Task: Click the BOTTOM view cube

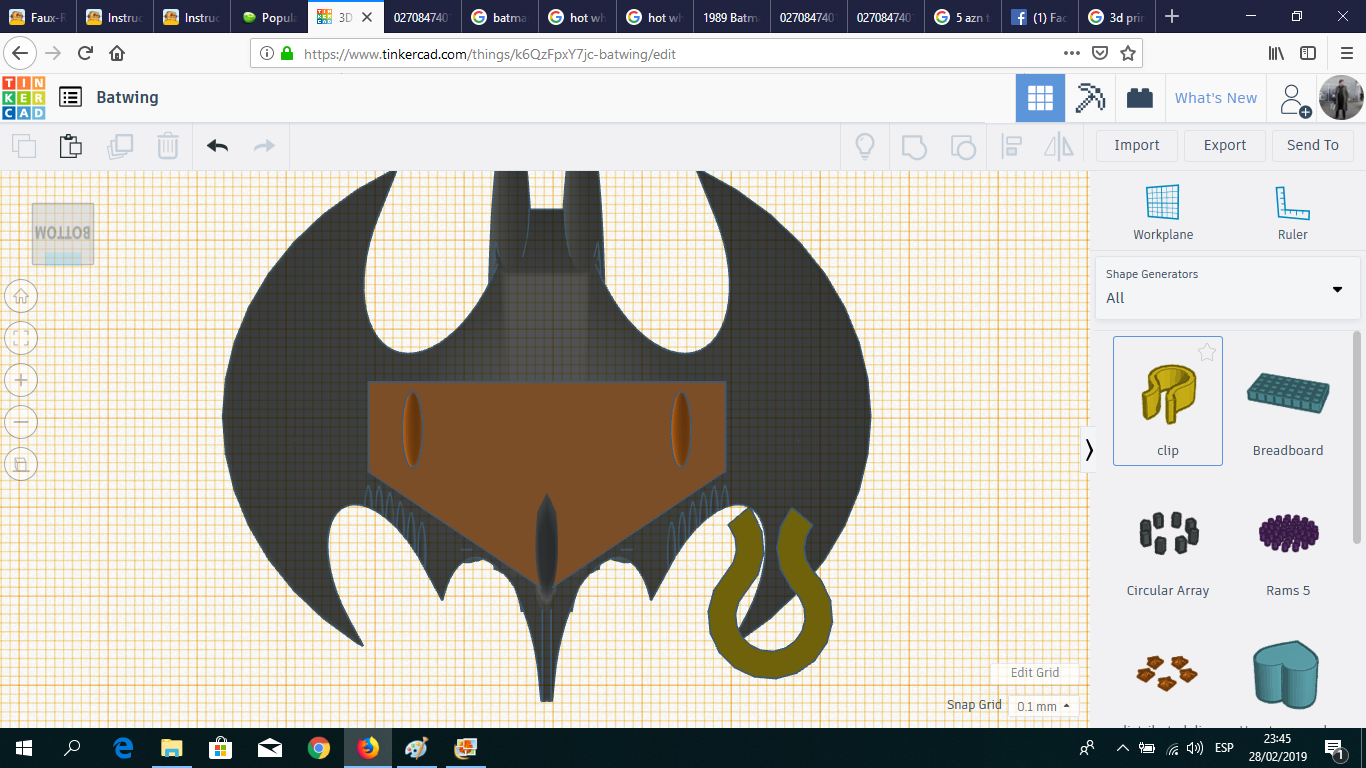Action: click(x=63, y=234)
